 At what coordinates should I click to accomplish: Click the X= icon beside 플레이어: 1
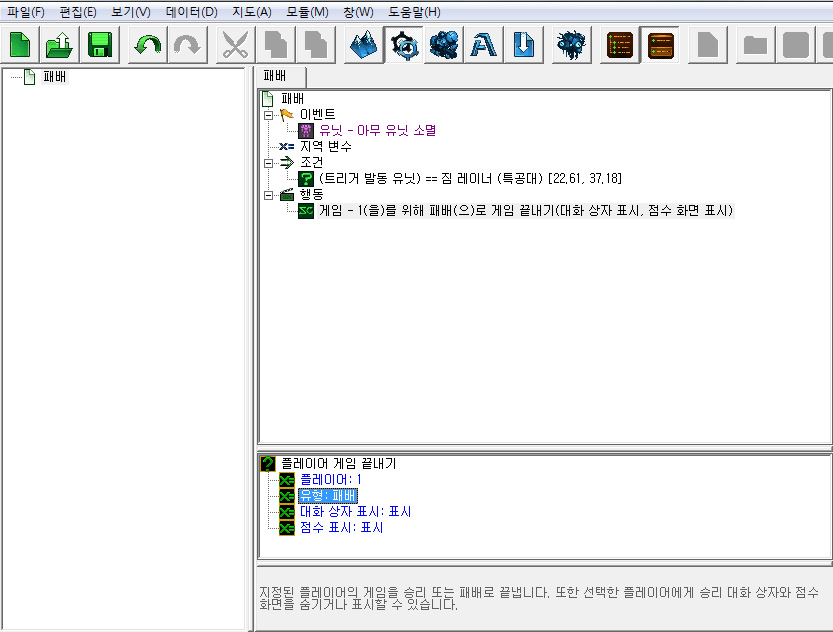287,480
